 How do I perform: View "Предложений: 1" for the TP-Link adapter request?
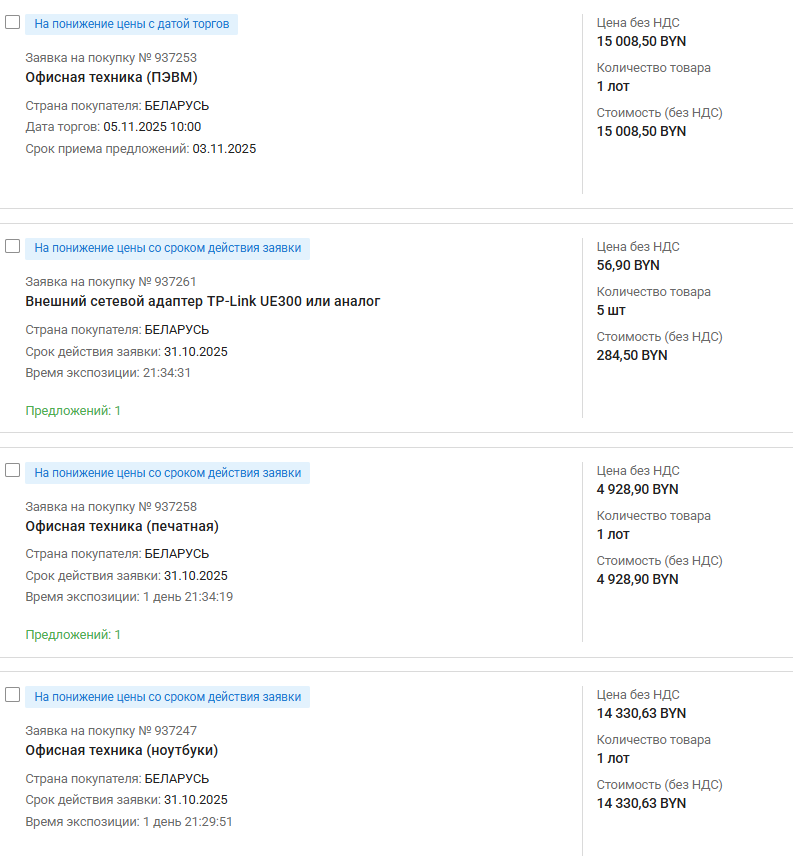pos(73,410)
